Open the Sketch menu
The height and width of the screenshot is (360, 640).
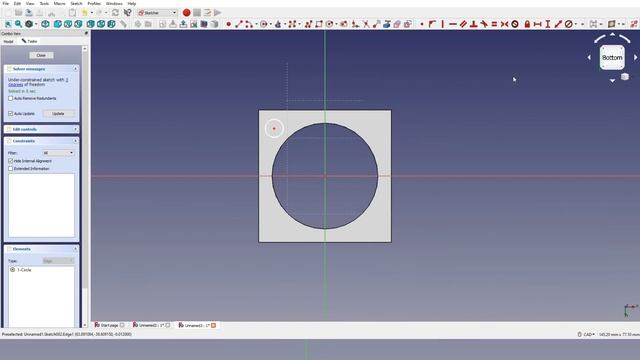pos(76,3)
